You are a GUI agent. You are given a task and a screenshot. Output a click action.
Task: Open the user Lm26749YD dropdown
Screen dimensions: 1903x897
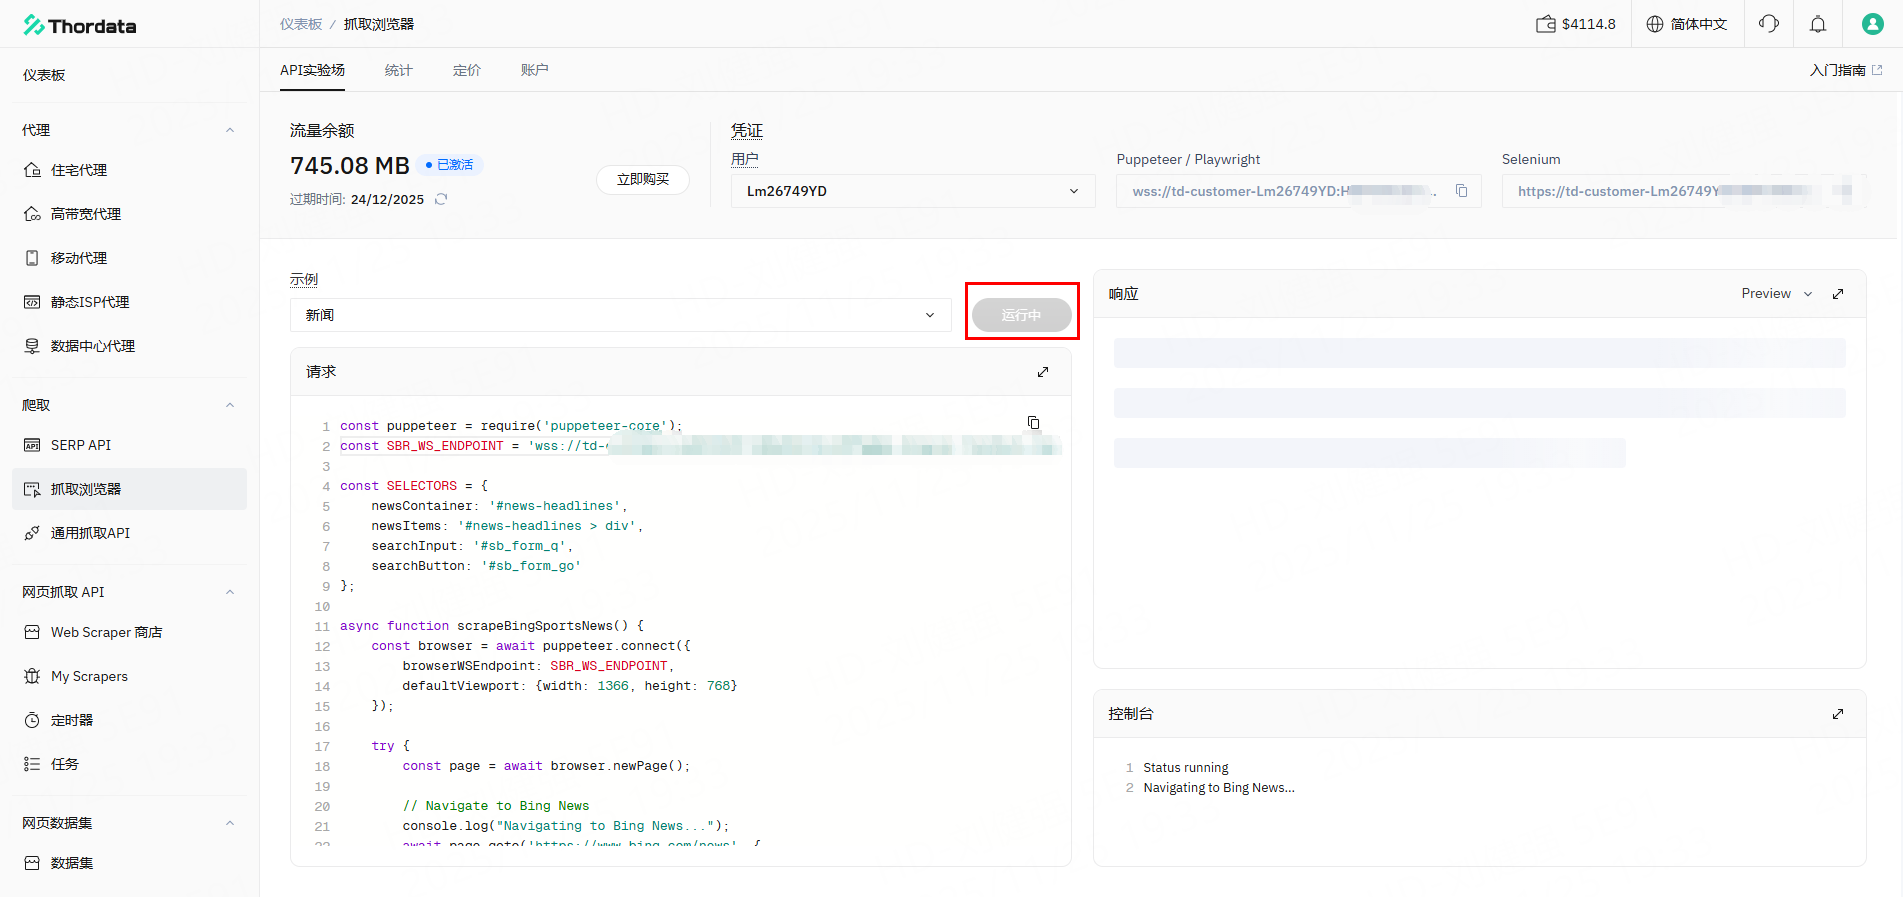pyautogui.click(x=912, y=191)
